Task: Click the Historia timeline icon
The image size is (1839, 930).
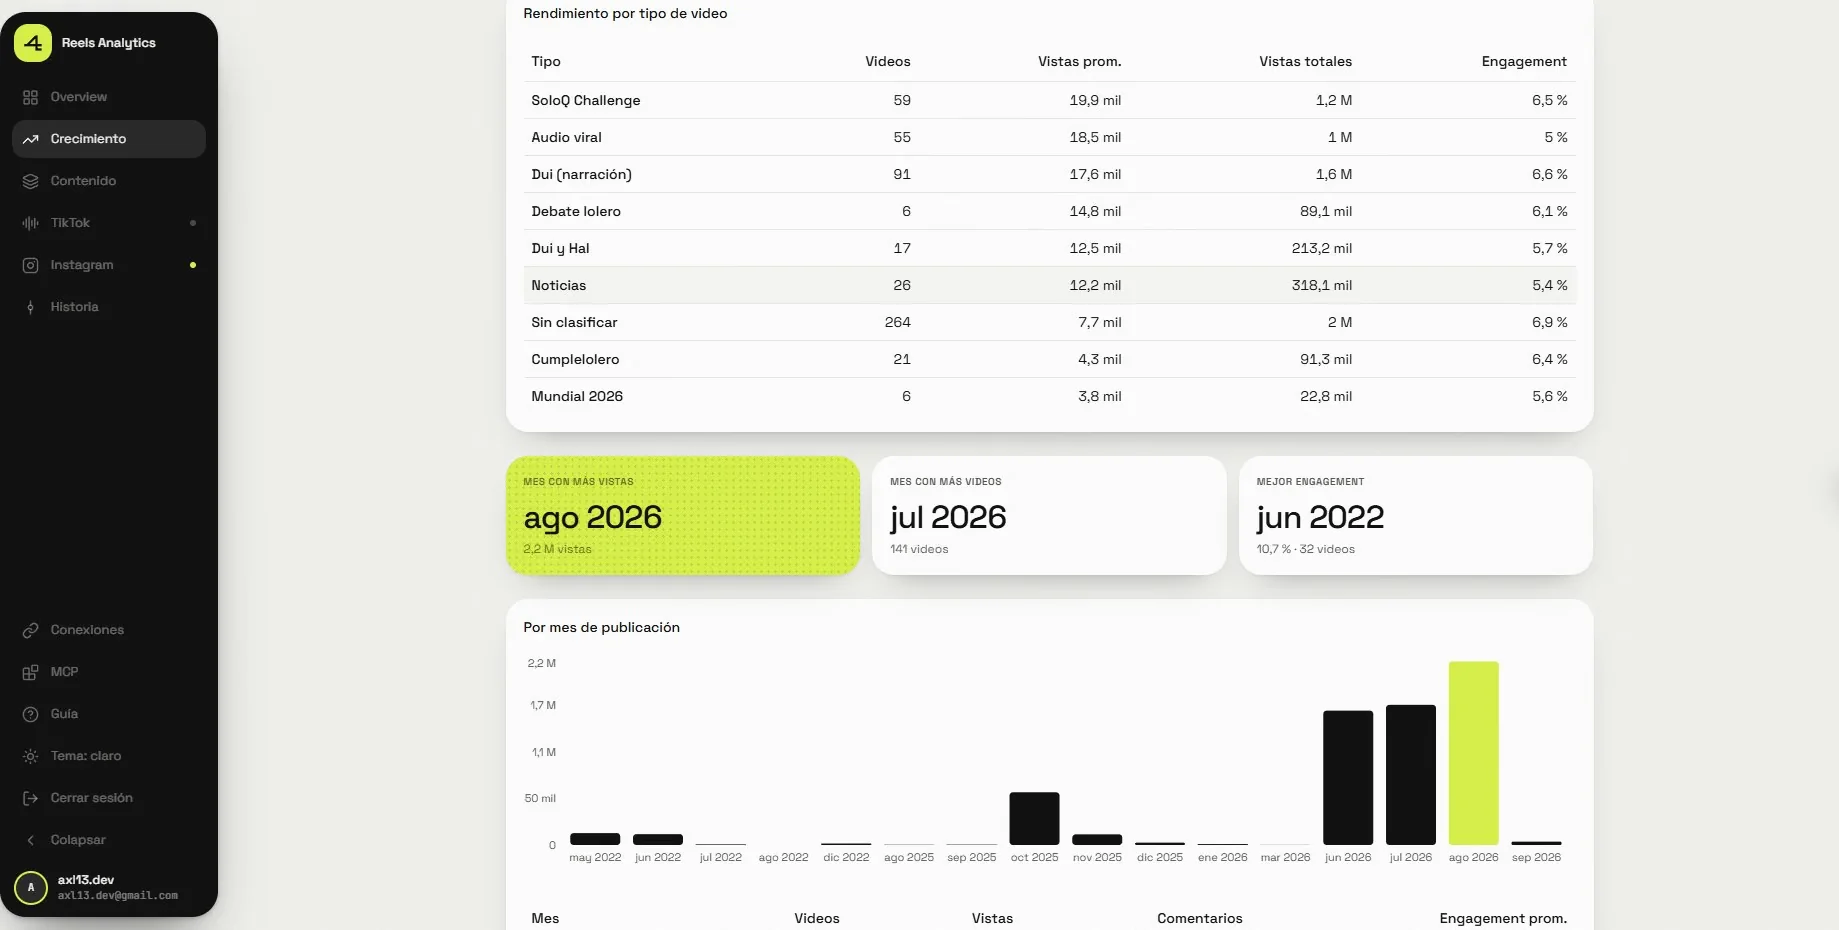Action: [31, 307]
